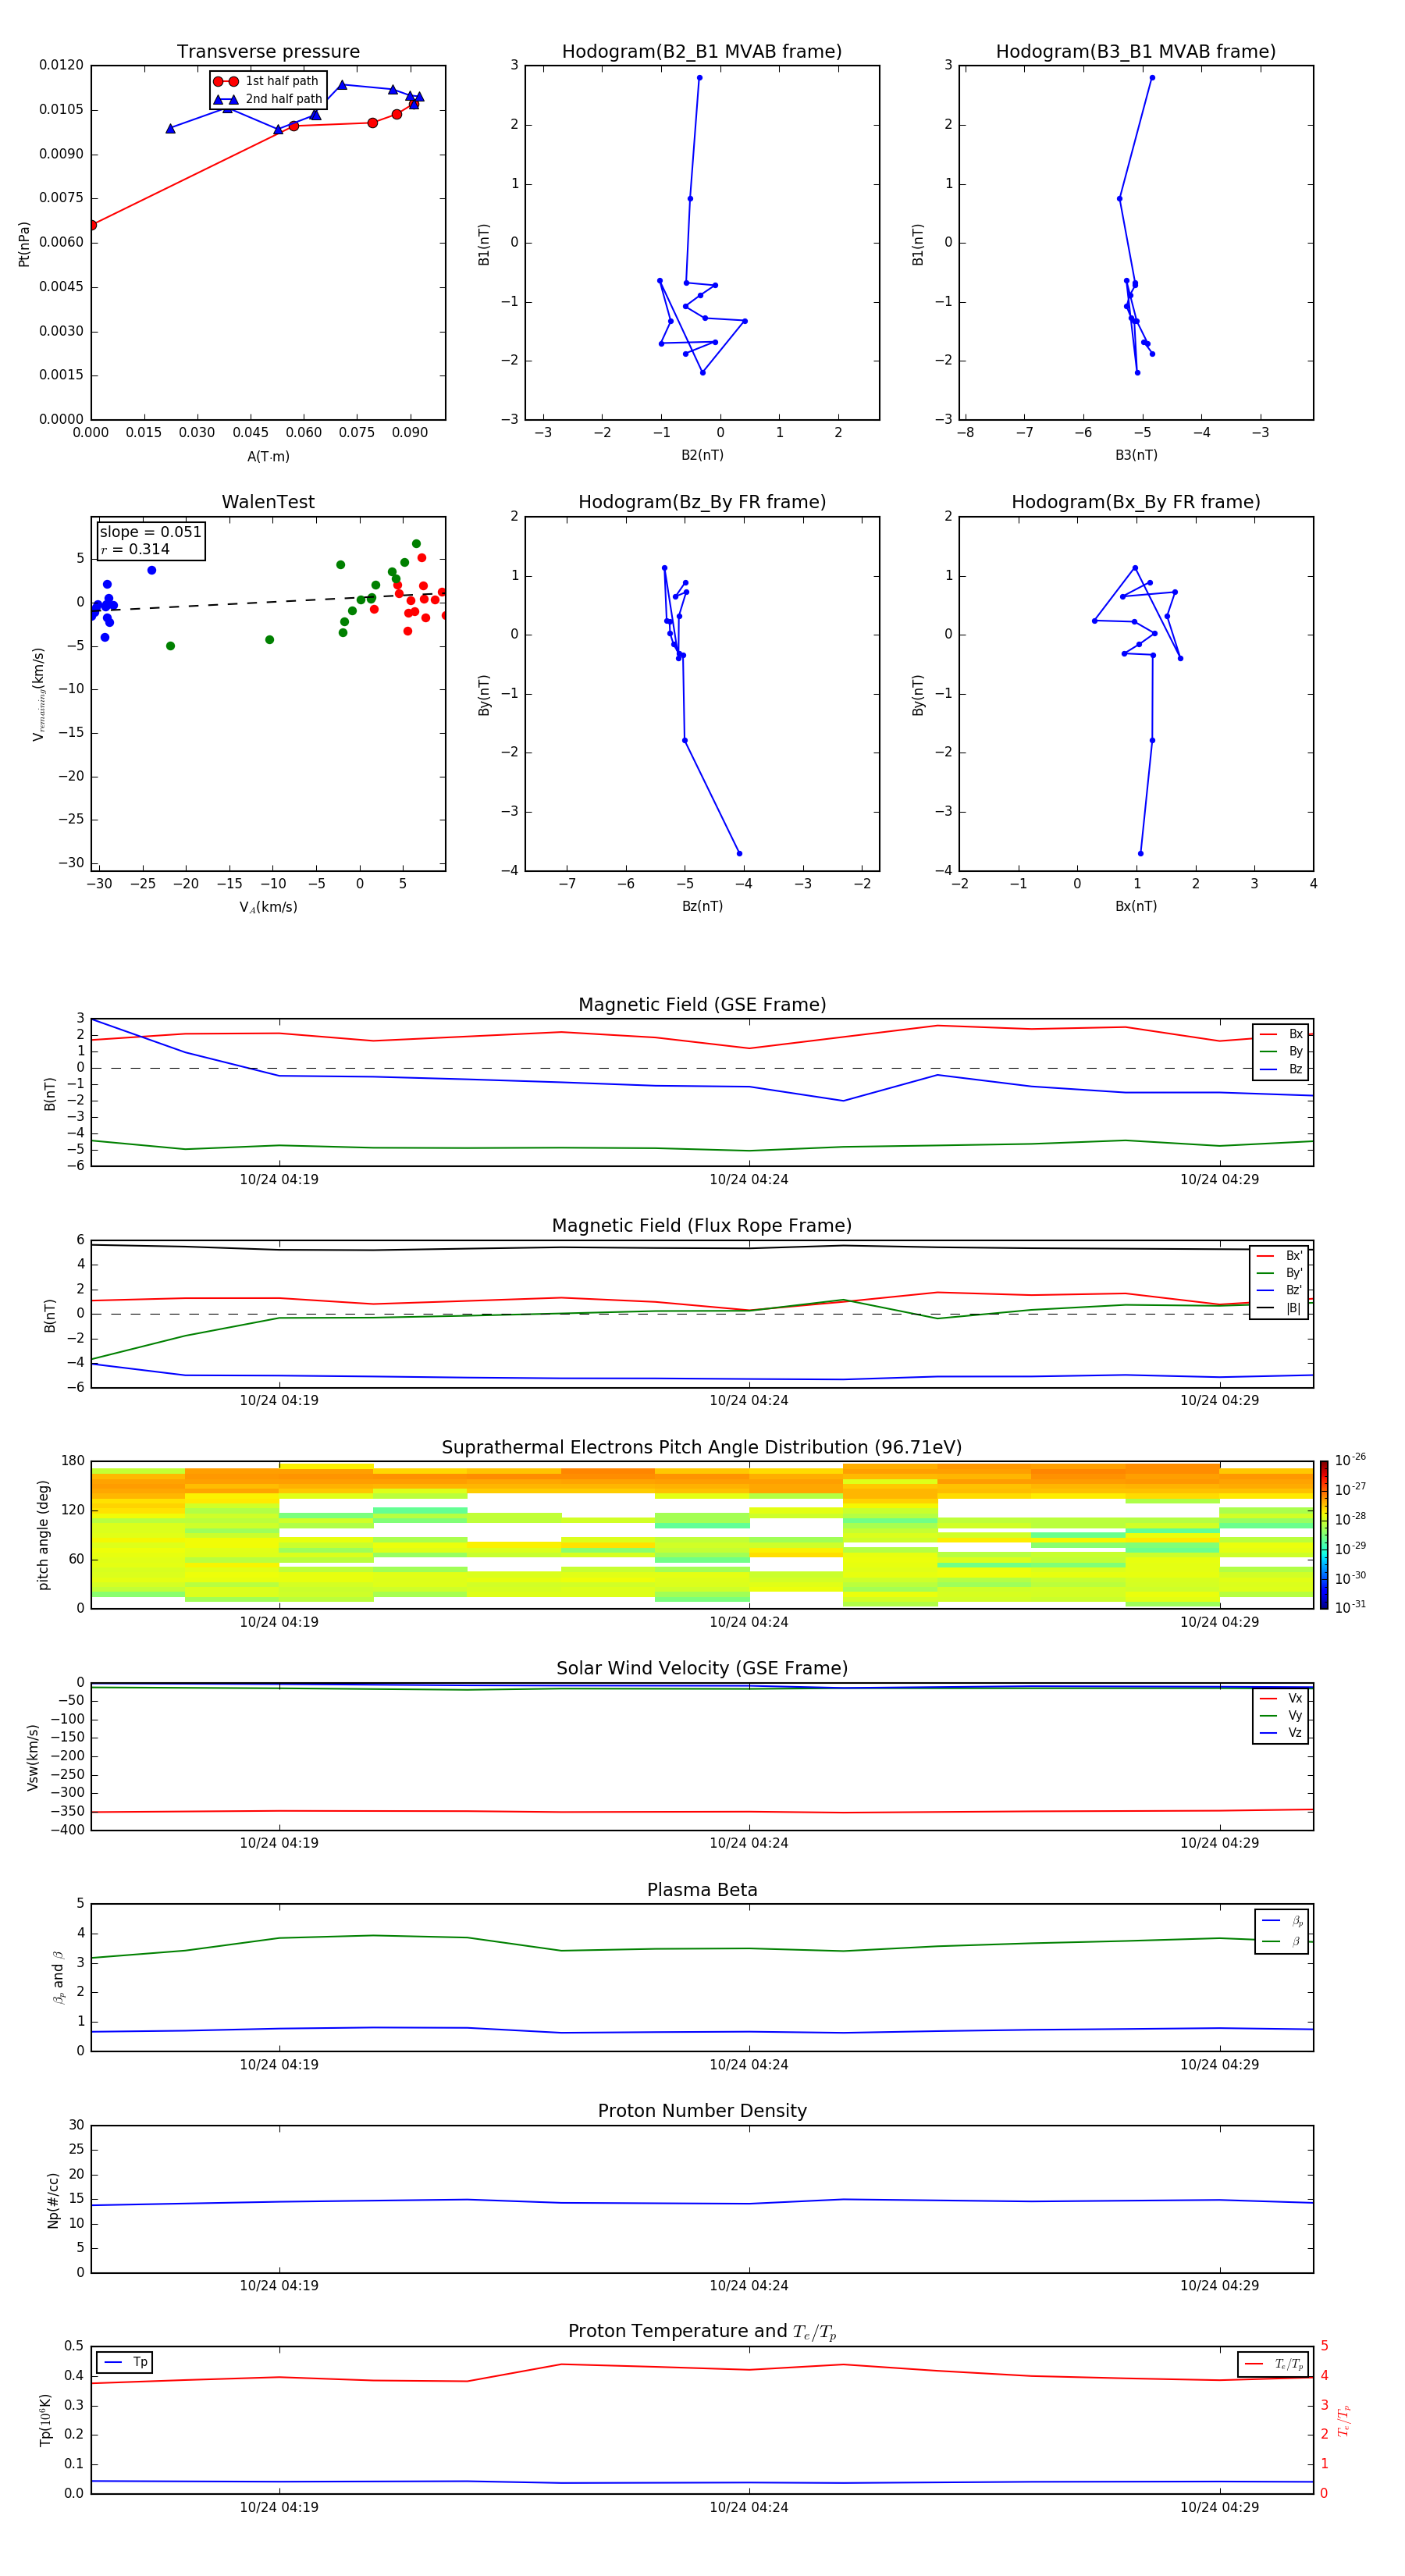Click '10/24 04:24' tick under Proton Temperature panel
Image resolution: width=1405 pixels, height=2576 pixels.
(749, 2507)
